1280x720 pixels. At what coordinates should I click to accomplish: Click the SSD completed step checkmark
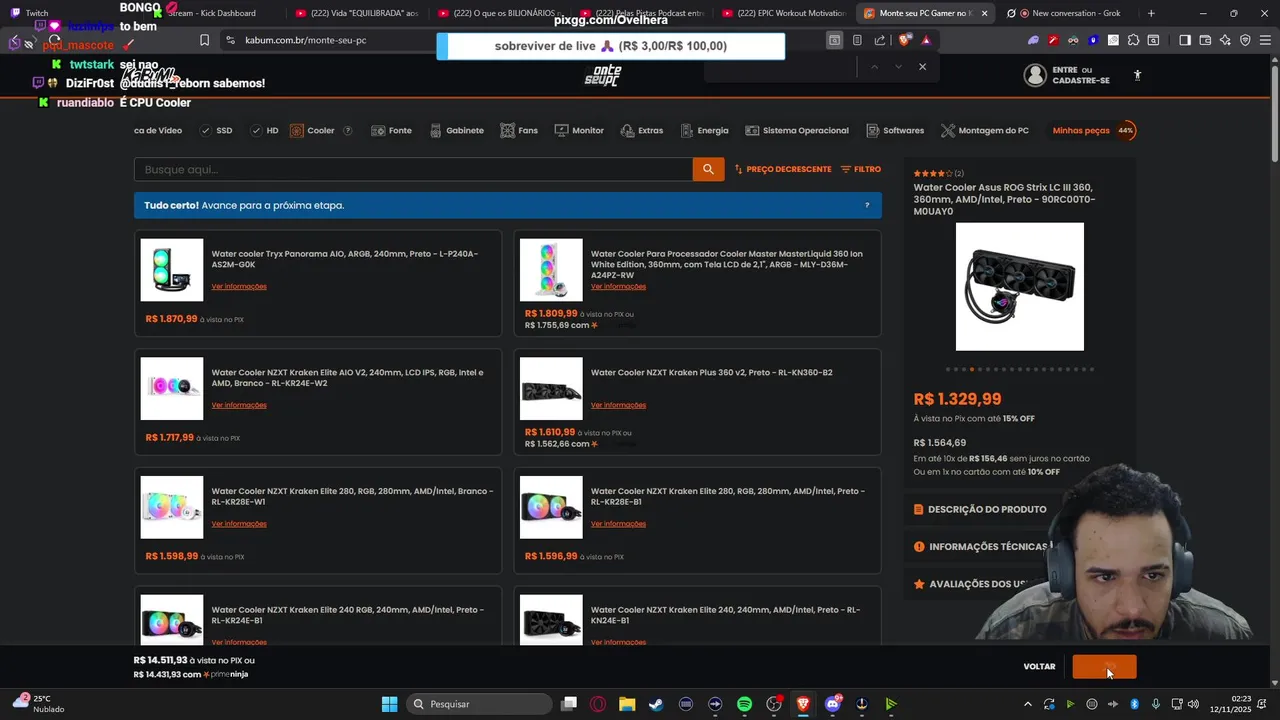[206, 131]
